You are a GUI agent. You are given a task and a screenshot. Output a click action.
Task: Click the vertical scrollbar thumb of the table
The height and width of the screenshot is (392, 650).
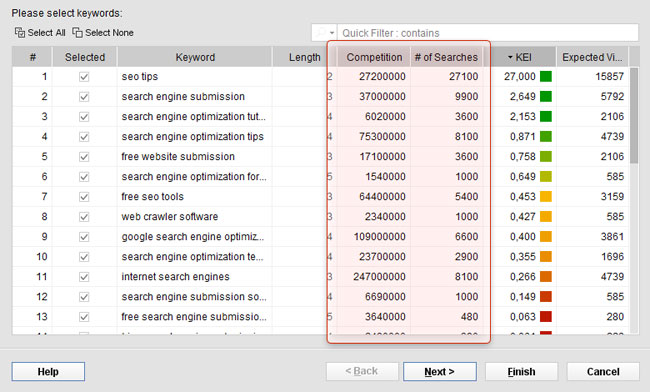point(634,116)
